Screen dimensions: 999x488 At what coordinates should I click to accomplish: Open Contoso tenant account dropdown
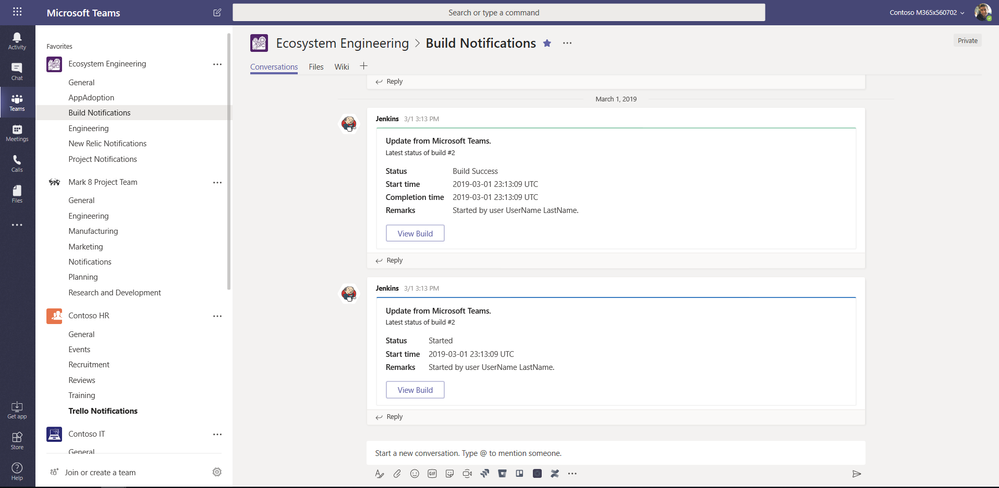tap(927, 12)
